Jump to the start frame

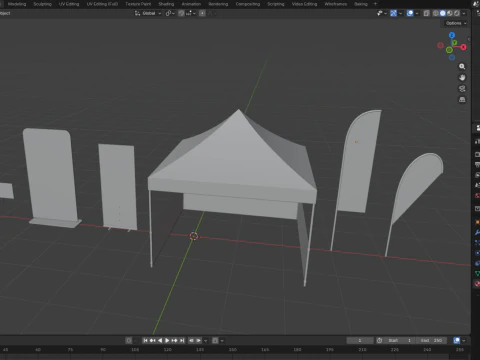pyautogui.click(x=145, y=340)
